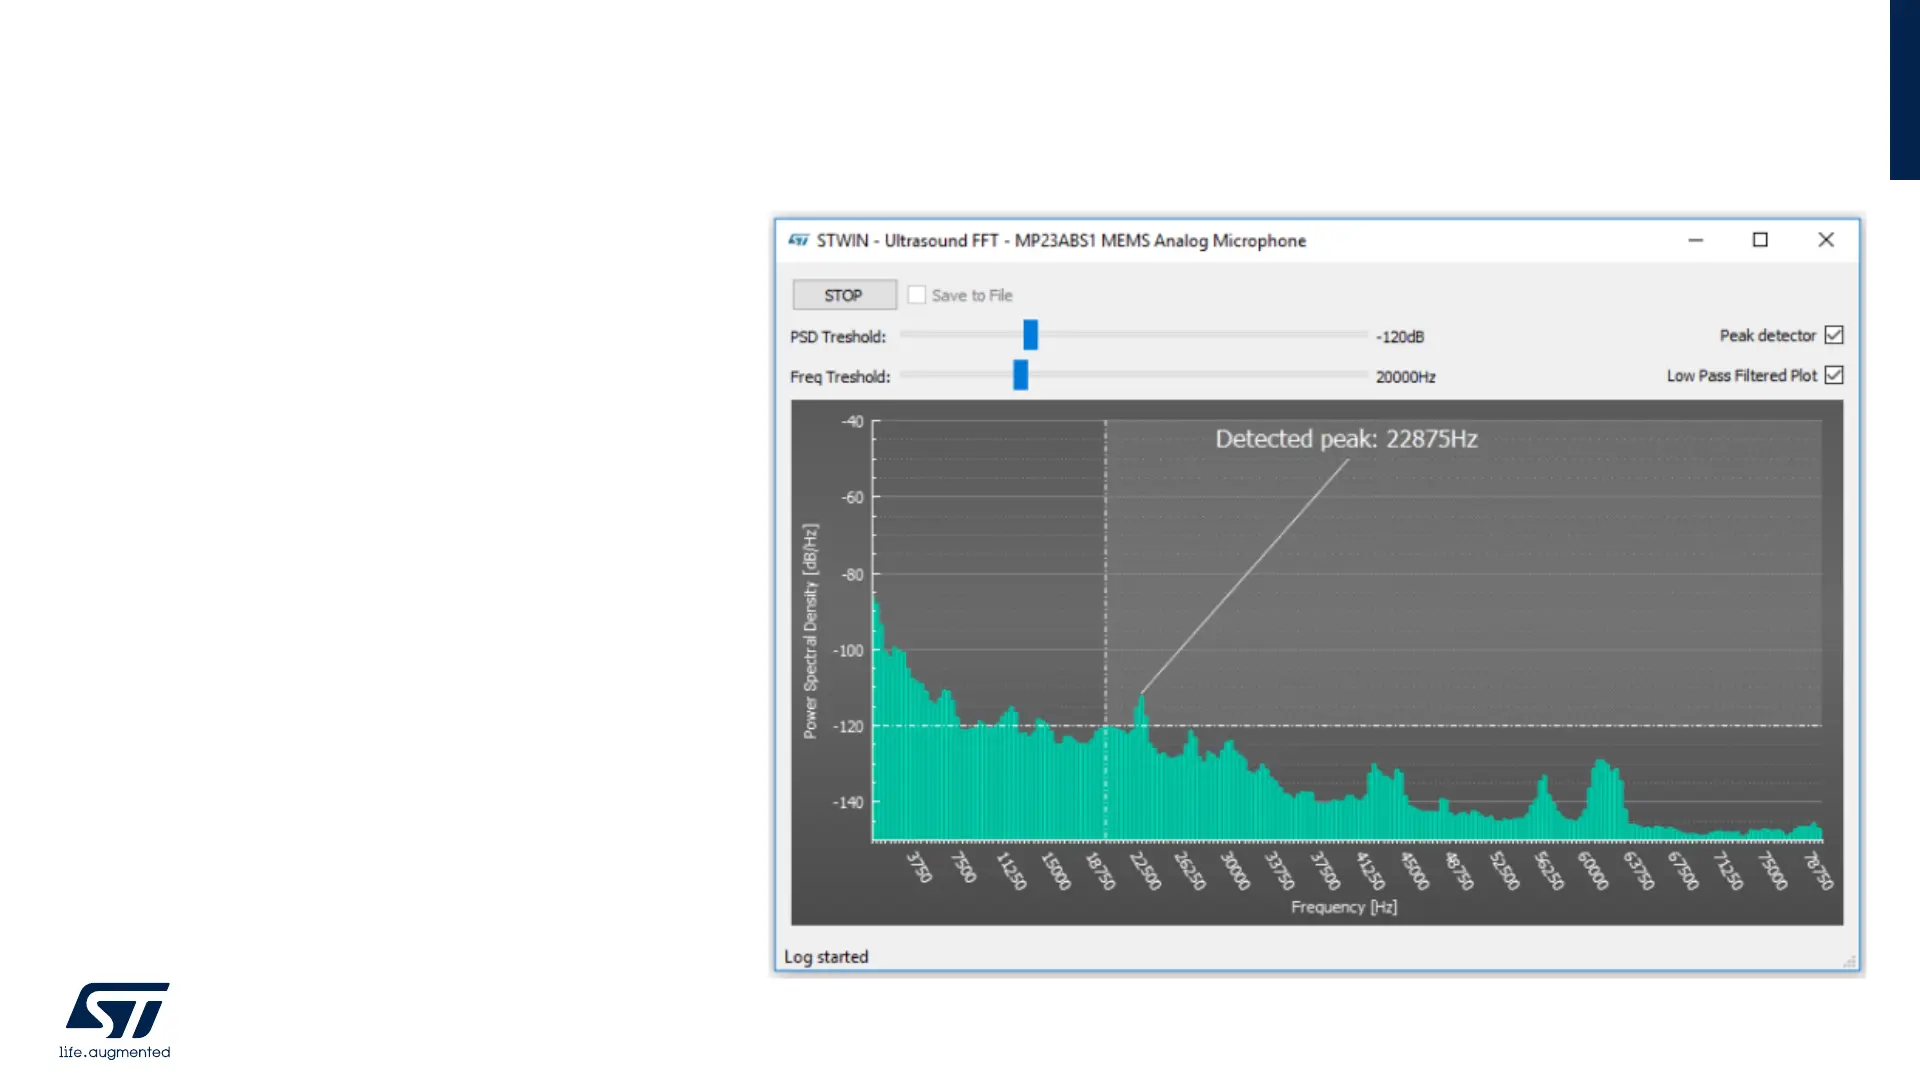
Task: Click the 3750 x-axis tick label
Action: click(x=919, y=867)
